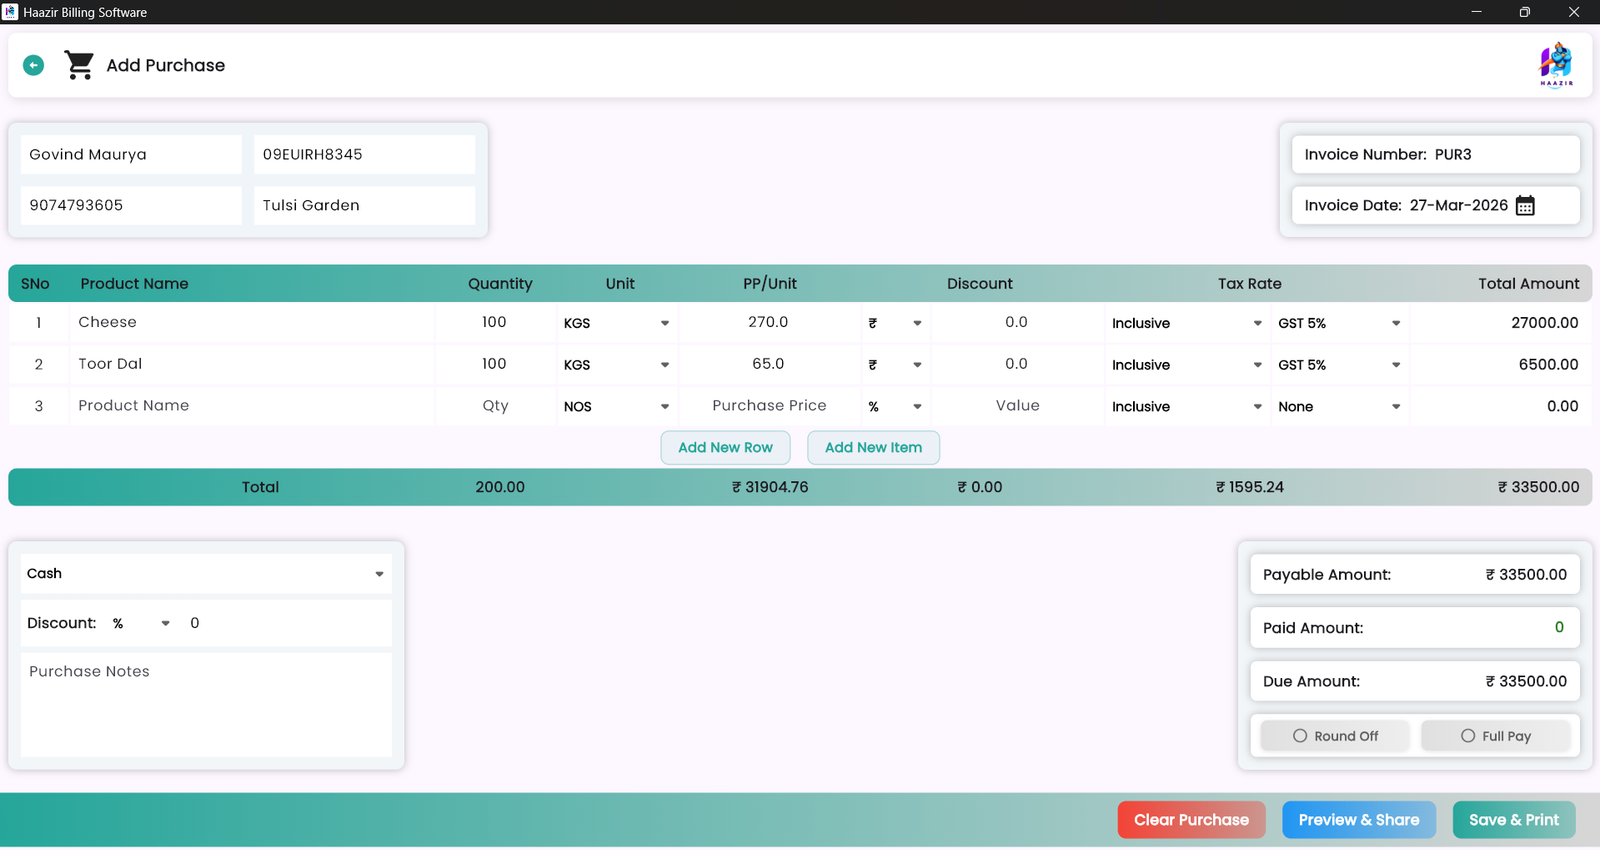
Task: Click the 65.0 purchase price field
Action: [769, 364]
